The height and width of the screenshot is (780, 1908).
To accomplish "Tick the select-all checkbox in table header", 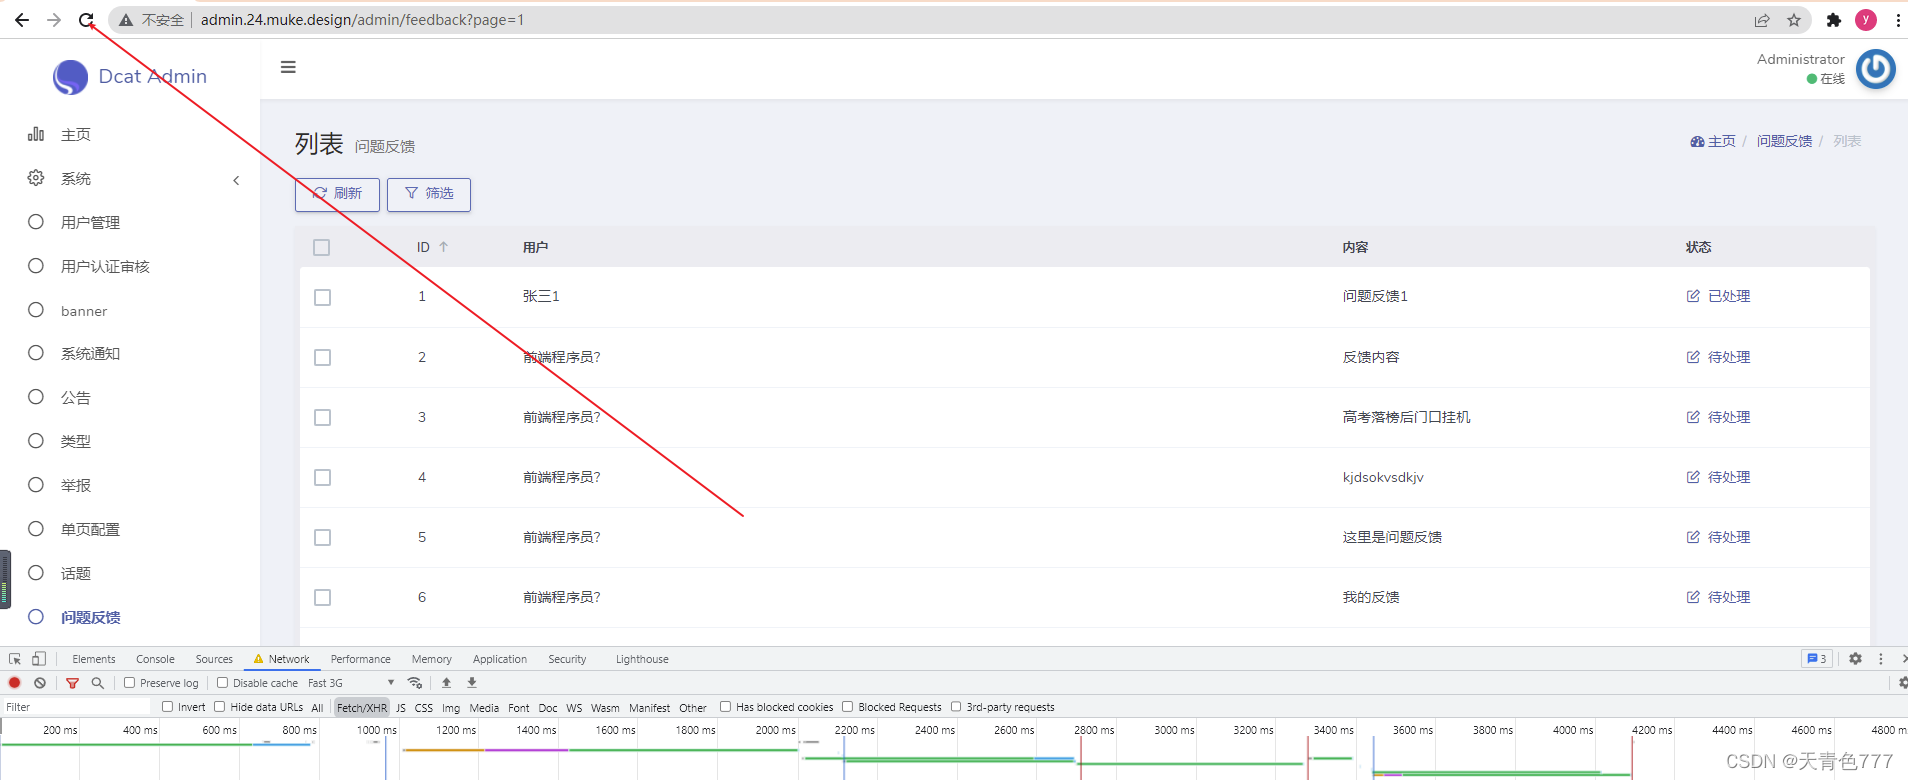I will [321, 247].
